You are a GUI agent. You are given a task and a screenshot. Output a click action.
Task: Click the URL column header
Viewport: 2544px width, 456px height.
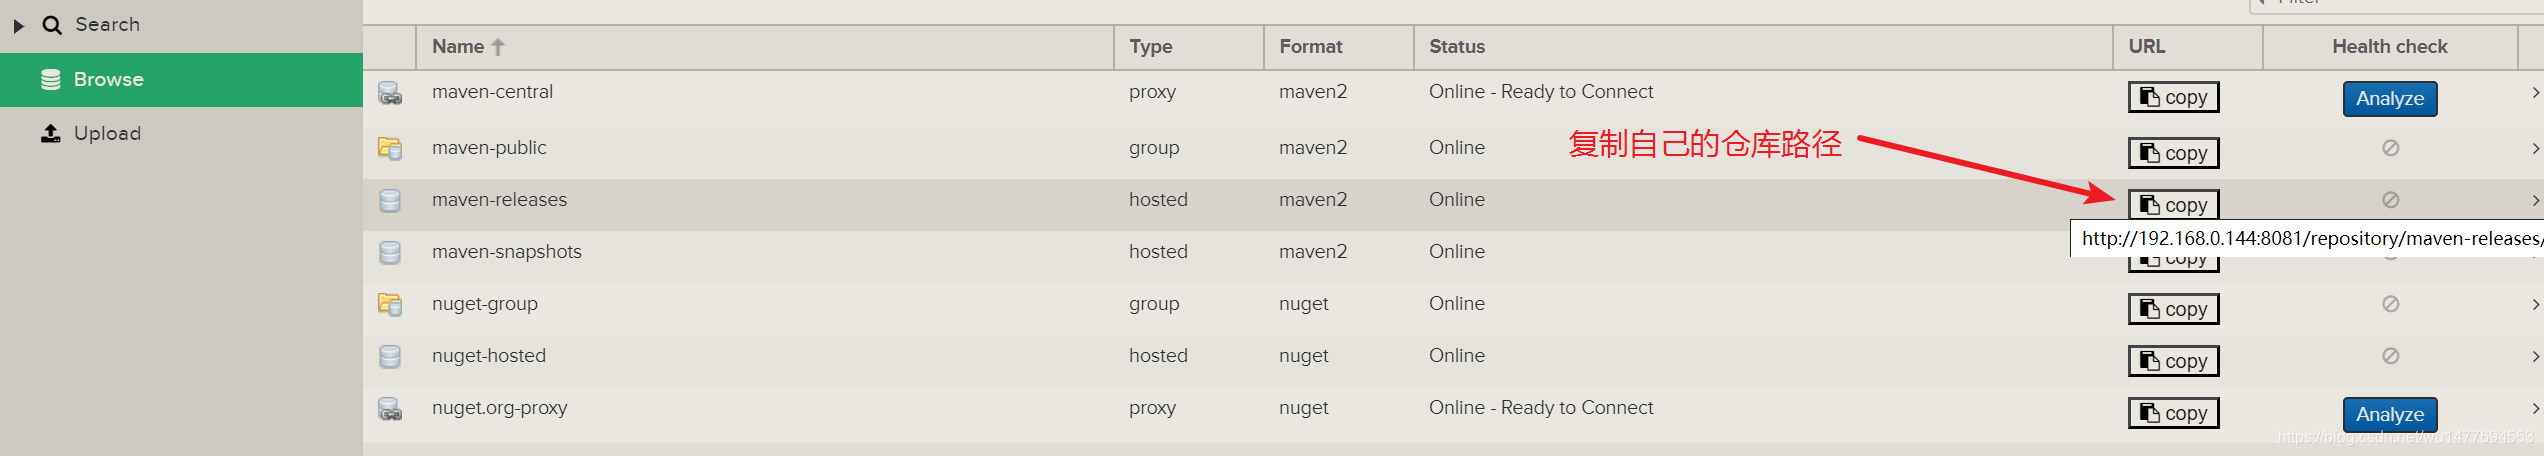point(2188,47)
